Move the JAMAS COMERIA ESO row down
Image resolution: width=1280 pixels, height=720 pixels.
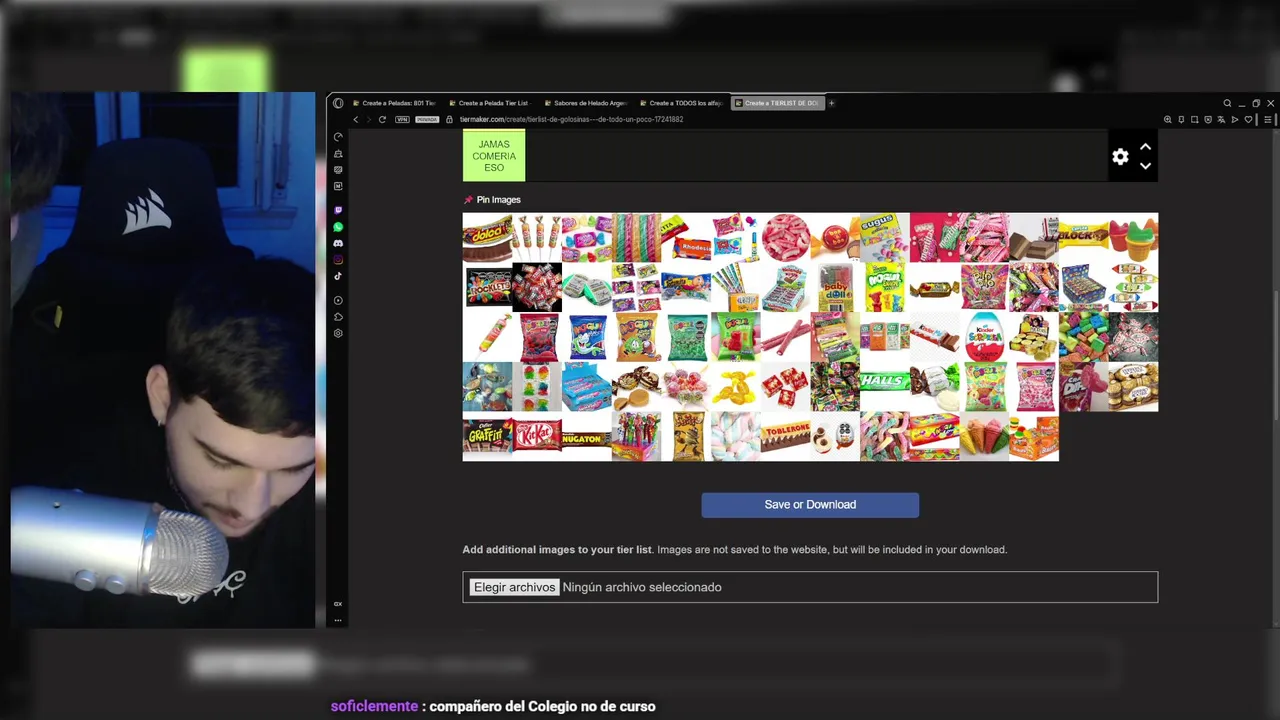coord(1145,166)
